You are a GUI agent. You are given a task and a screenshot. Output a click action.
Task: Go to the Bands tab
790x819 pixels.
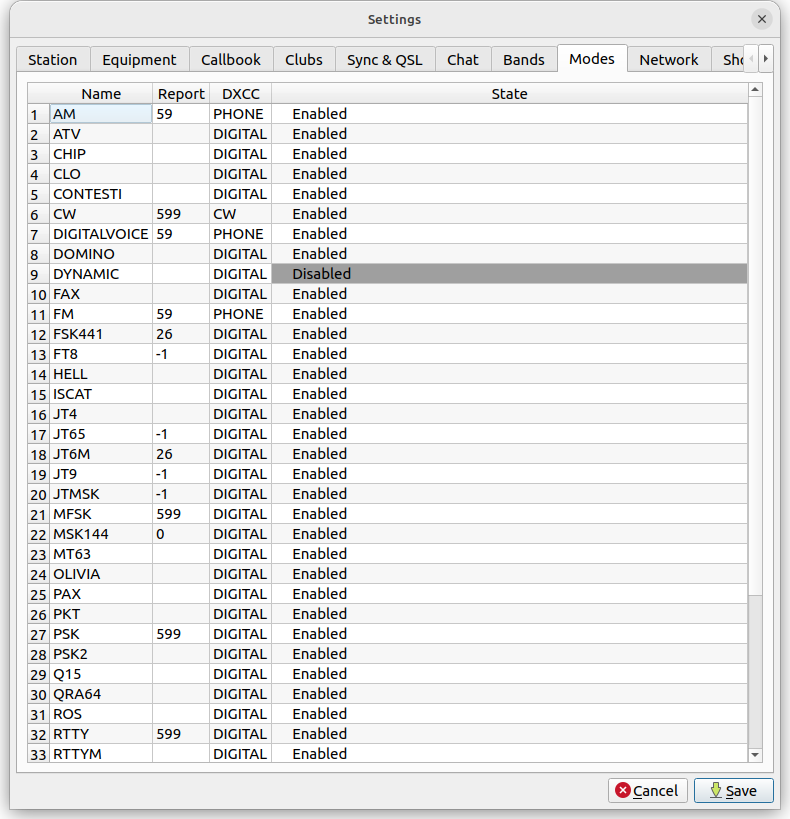(x=524, y=60)
